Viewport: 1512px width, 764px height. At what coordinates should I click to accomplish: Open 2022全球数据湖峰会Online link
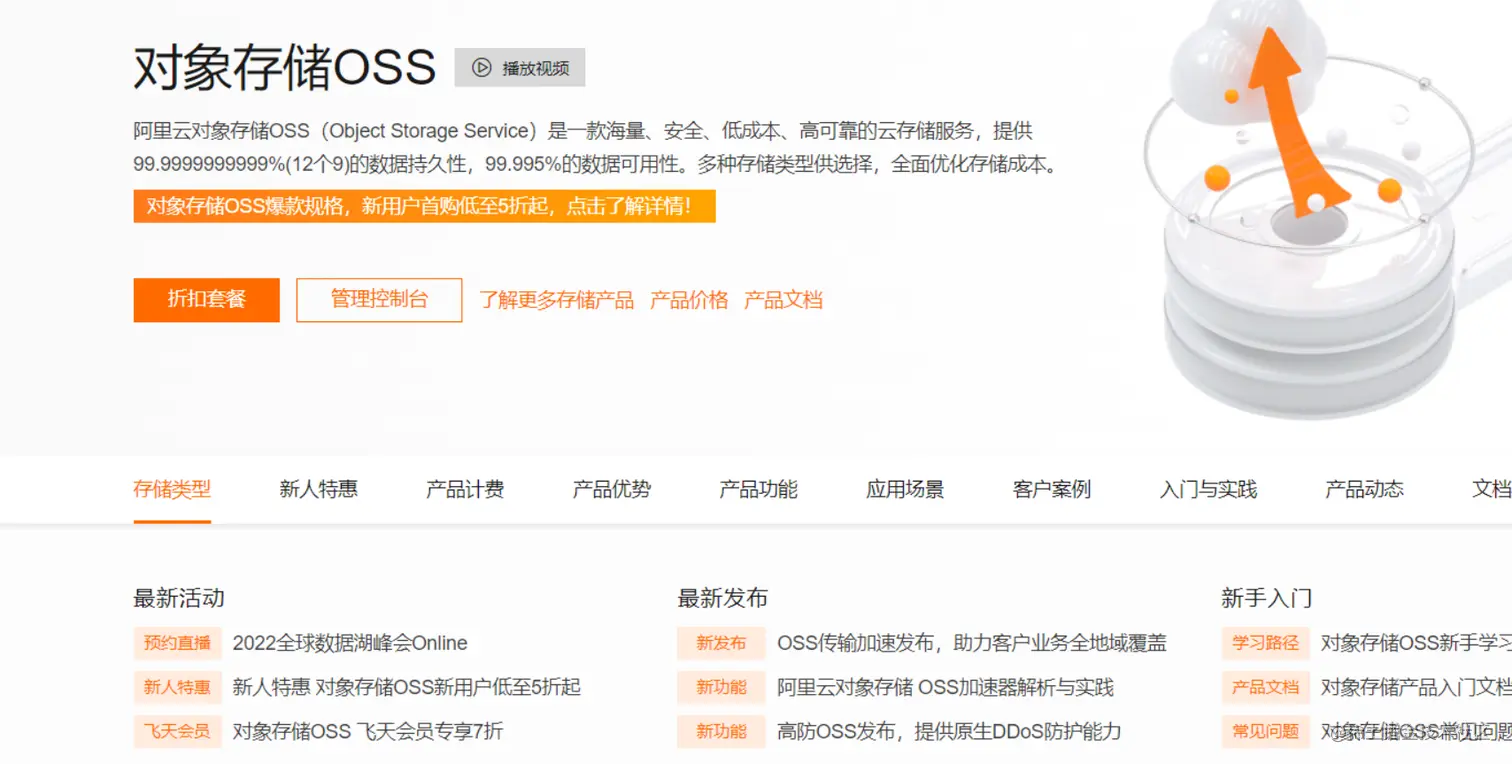point(350,643)
